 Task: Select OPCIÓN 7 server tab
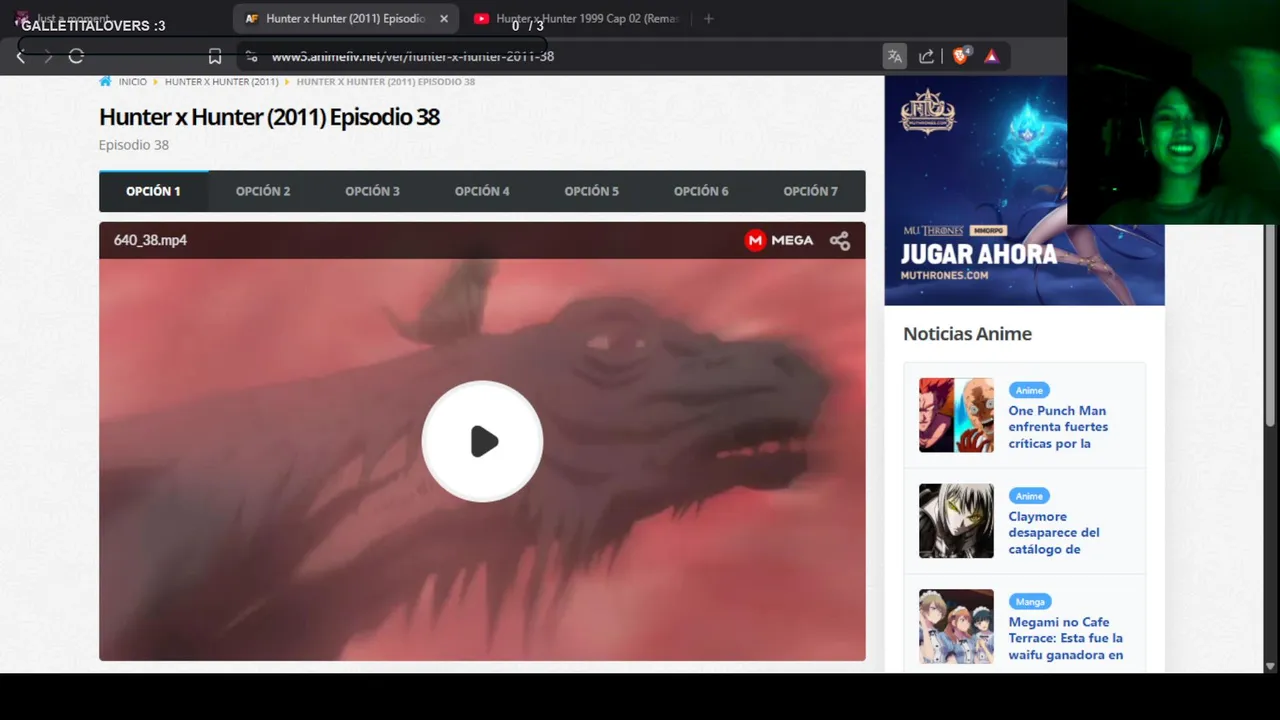click(x=810, y=191)
